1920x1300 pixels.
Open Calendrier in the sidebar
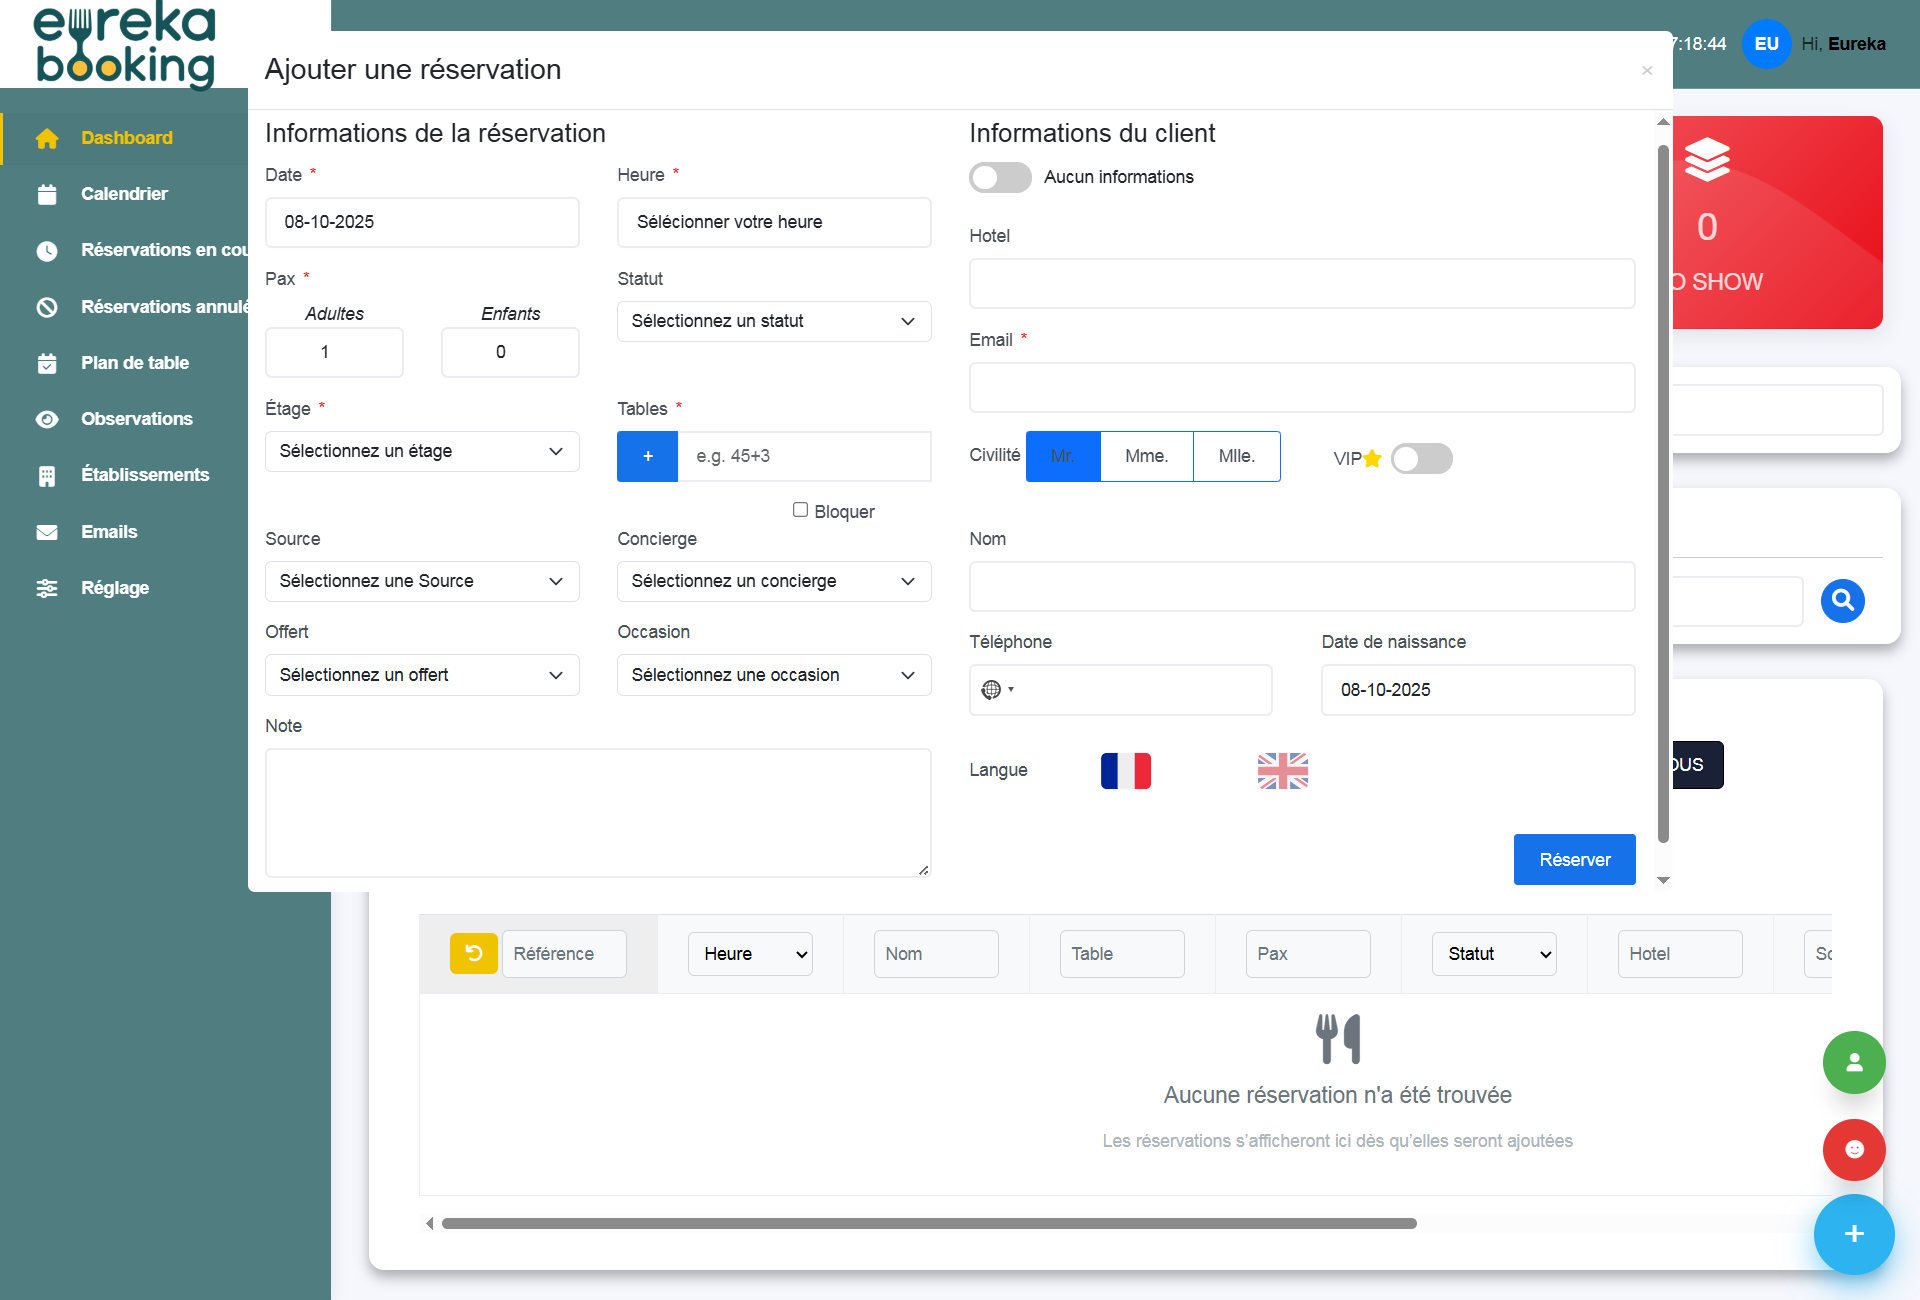(124, 194)
